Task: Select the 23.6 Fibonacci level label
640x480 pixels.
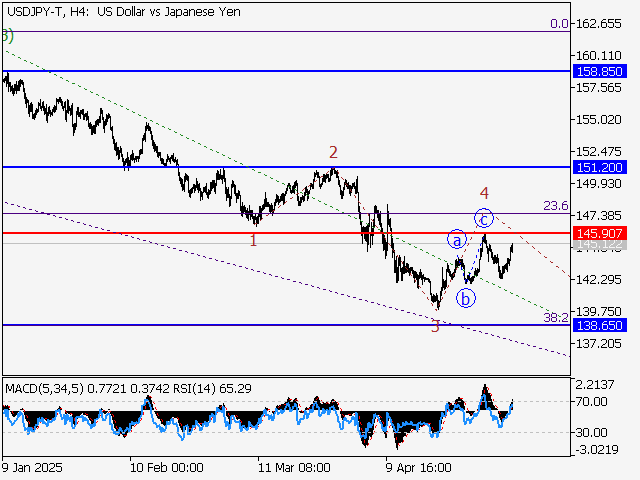Action: pyautogui.click(x=555, y=205)
